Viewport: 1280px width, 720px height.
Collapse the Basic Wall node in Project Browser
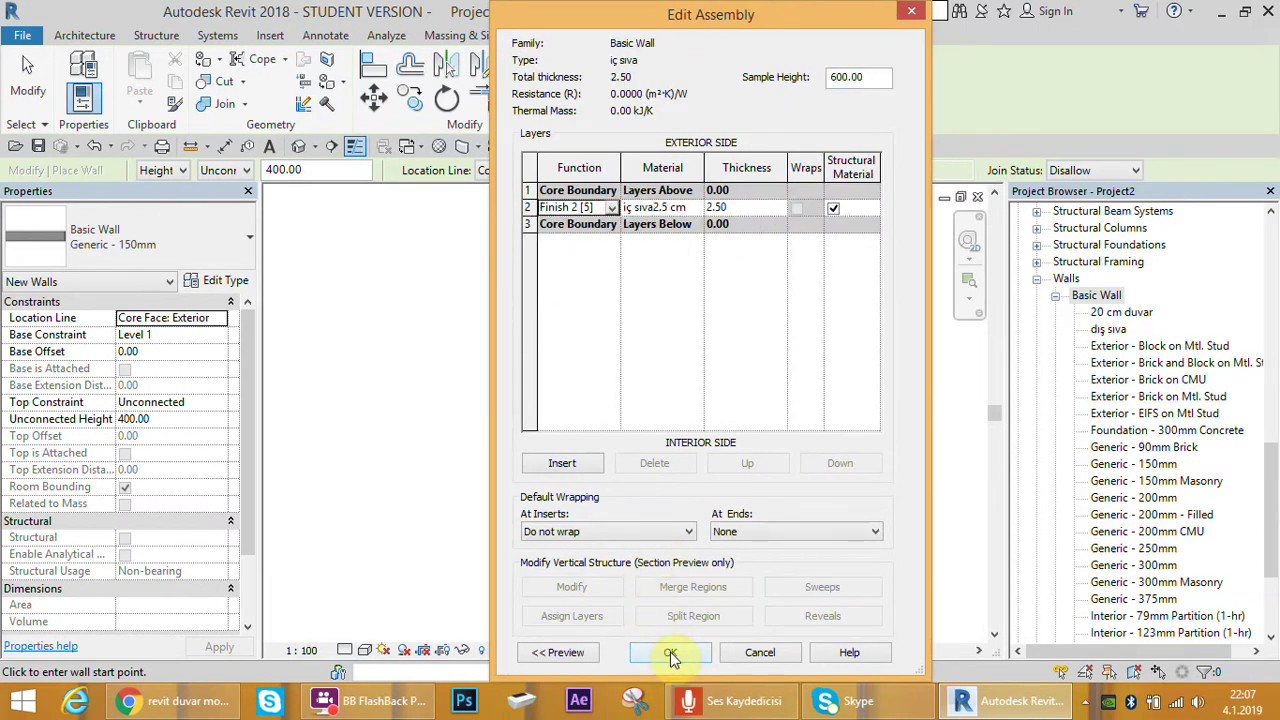1055,296
